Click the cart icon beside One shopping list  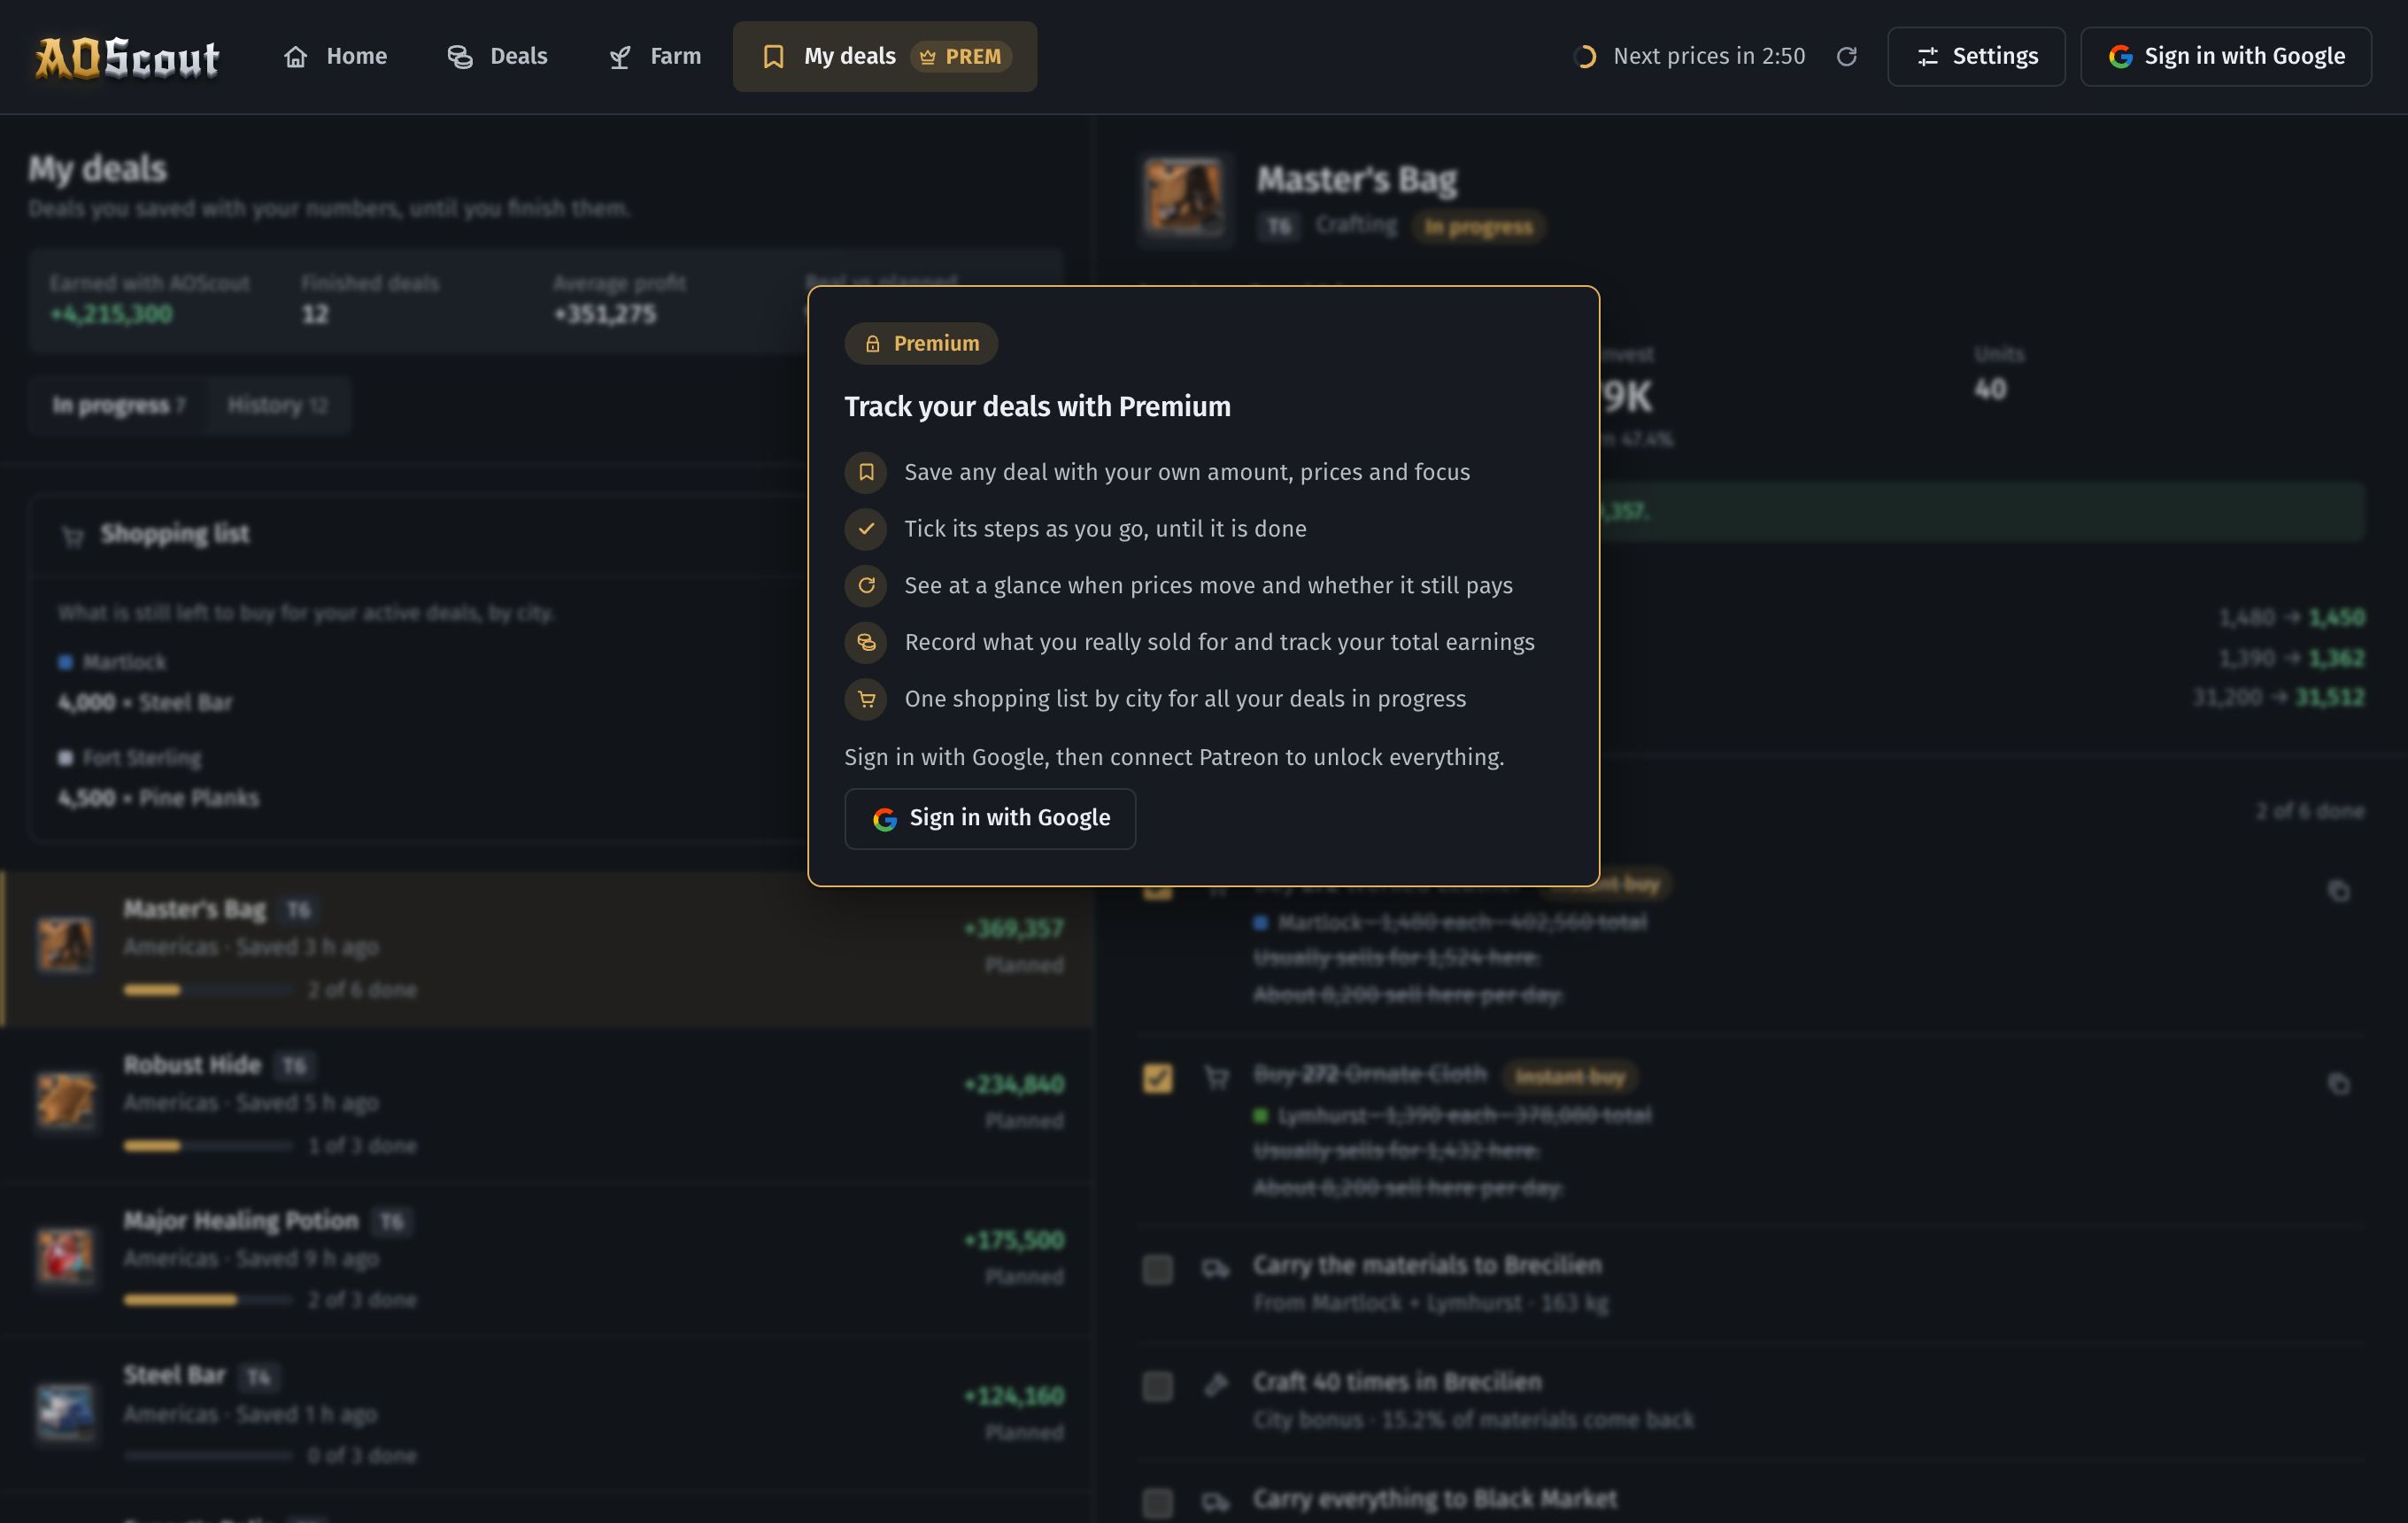[866, 699]
